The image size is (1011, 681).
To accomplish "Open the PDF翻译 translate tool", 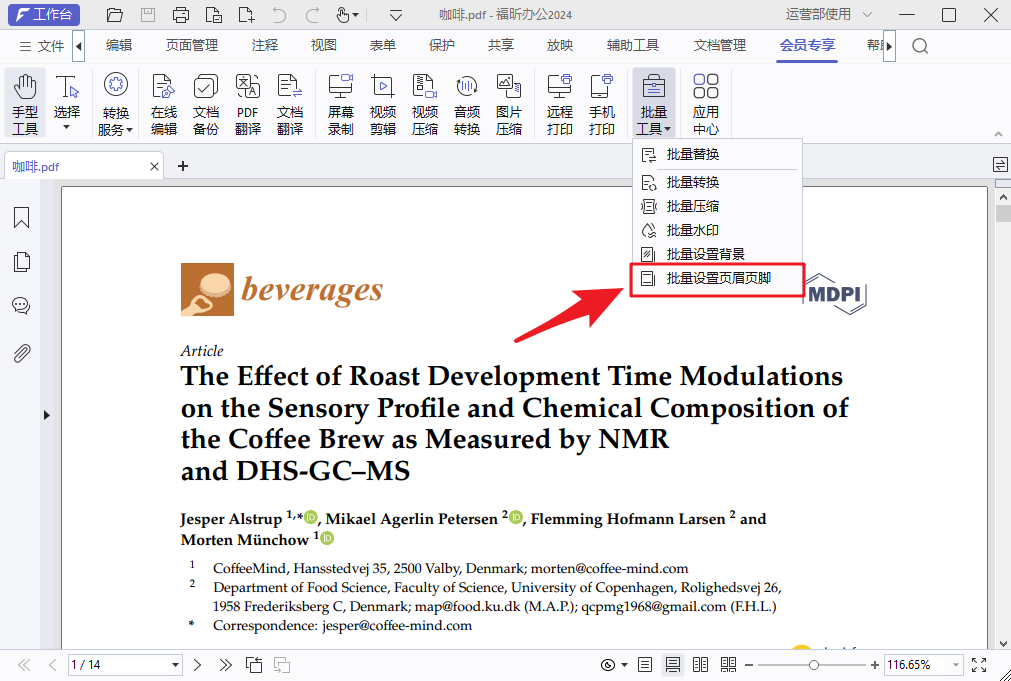I will 248,103.
